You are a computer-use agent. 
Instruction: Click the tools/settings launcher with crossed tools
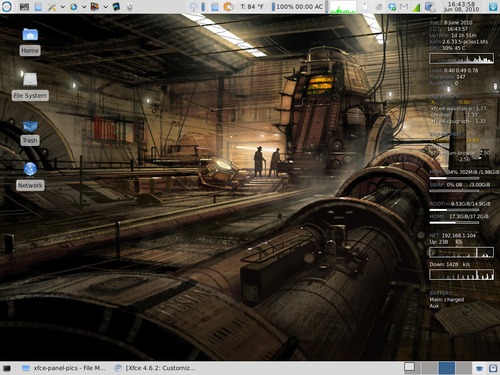52,7
